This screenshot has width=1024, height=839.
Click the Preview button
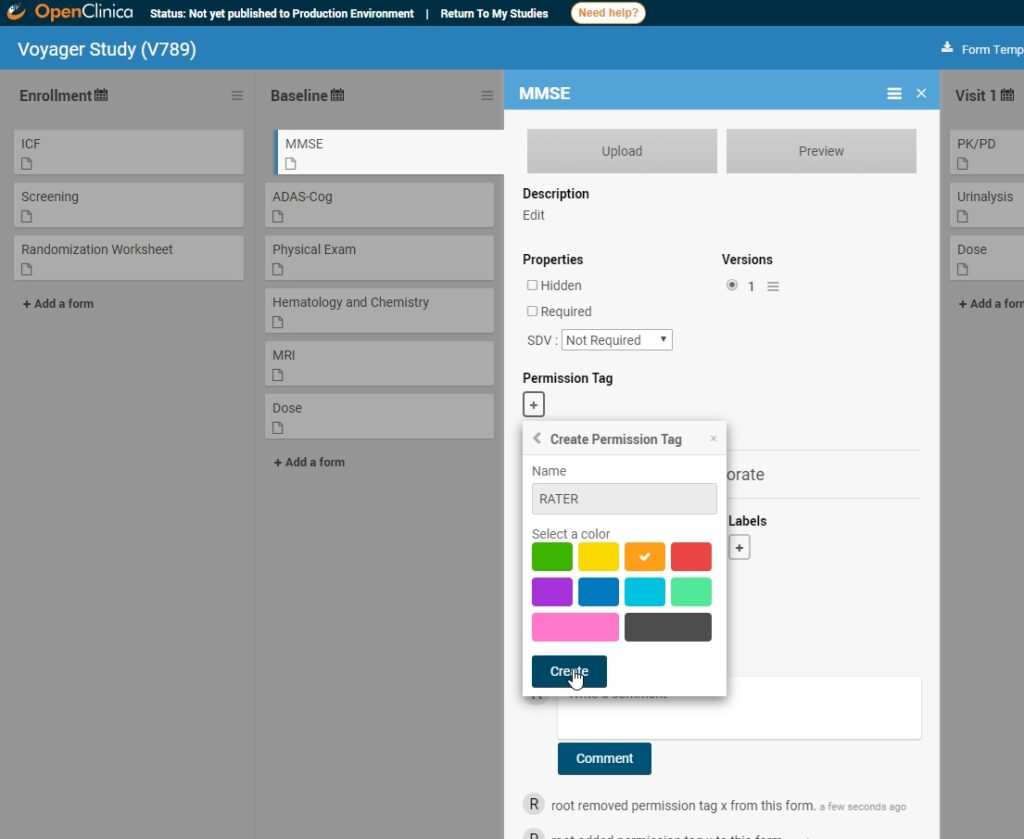(821, 151)
